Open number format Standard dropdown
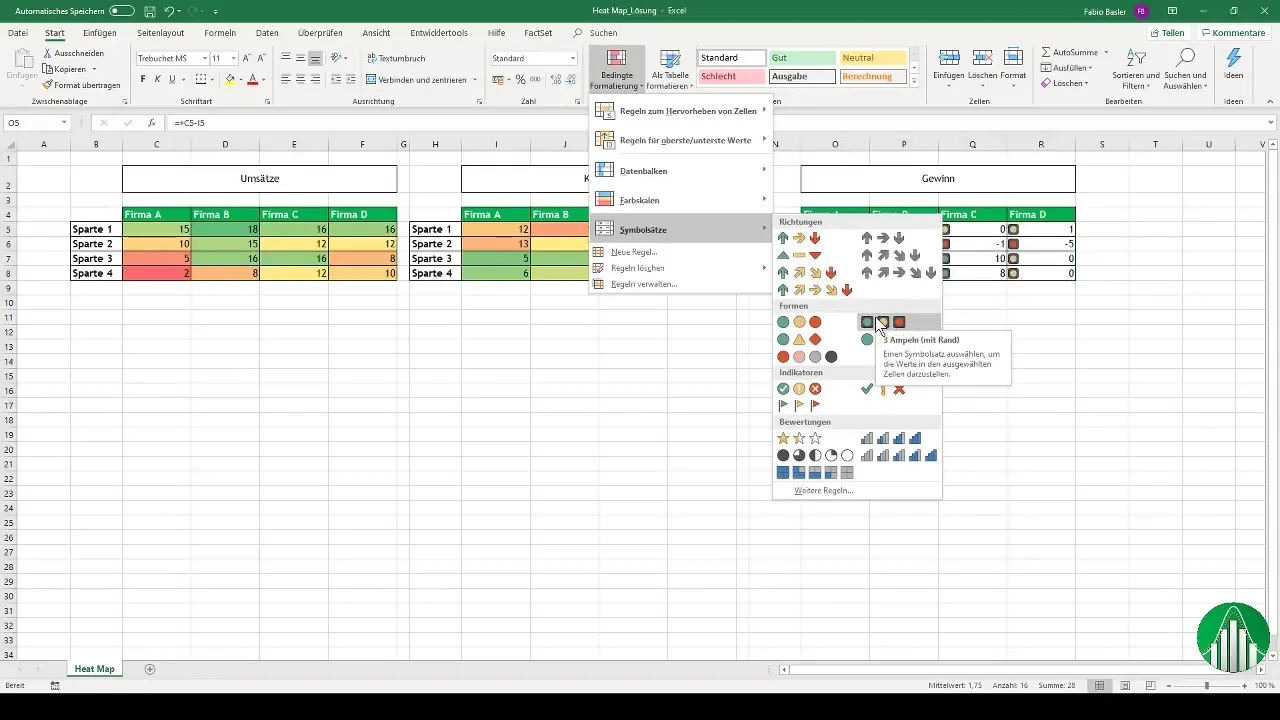The image size is (1280, 720). click(x=573, y=58)
